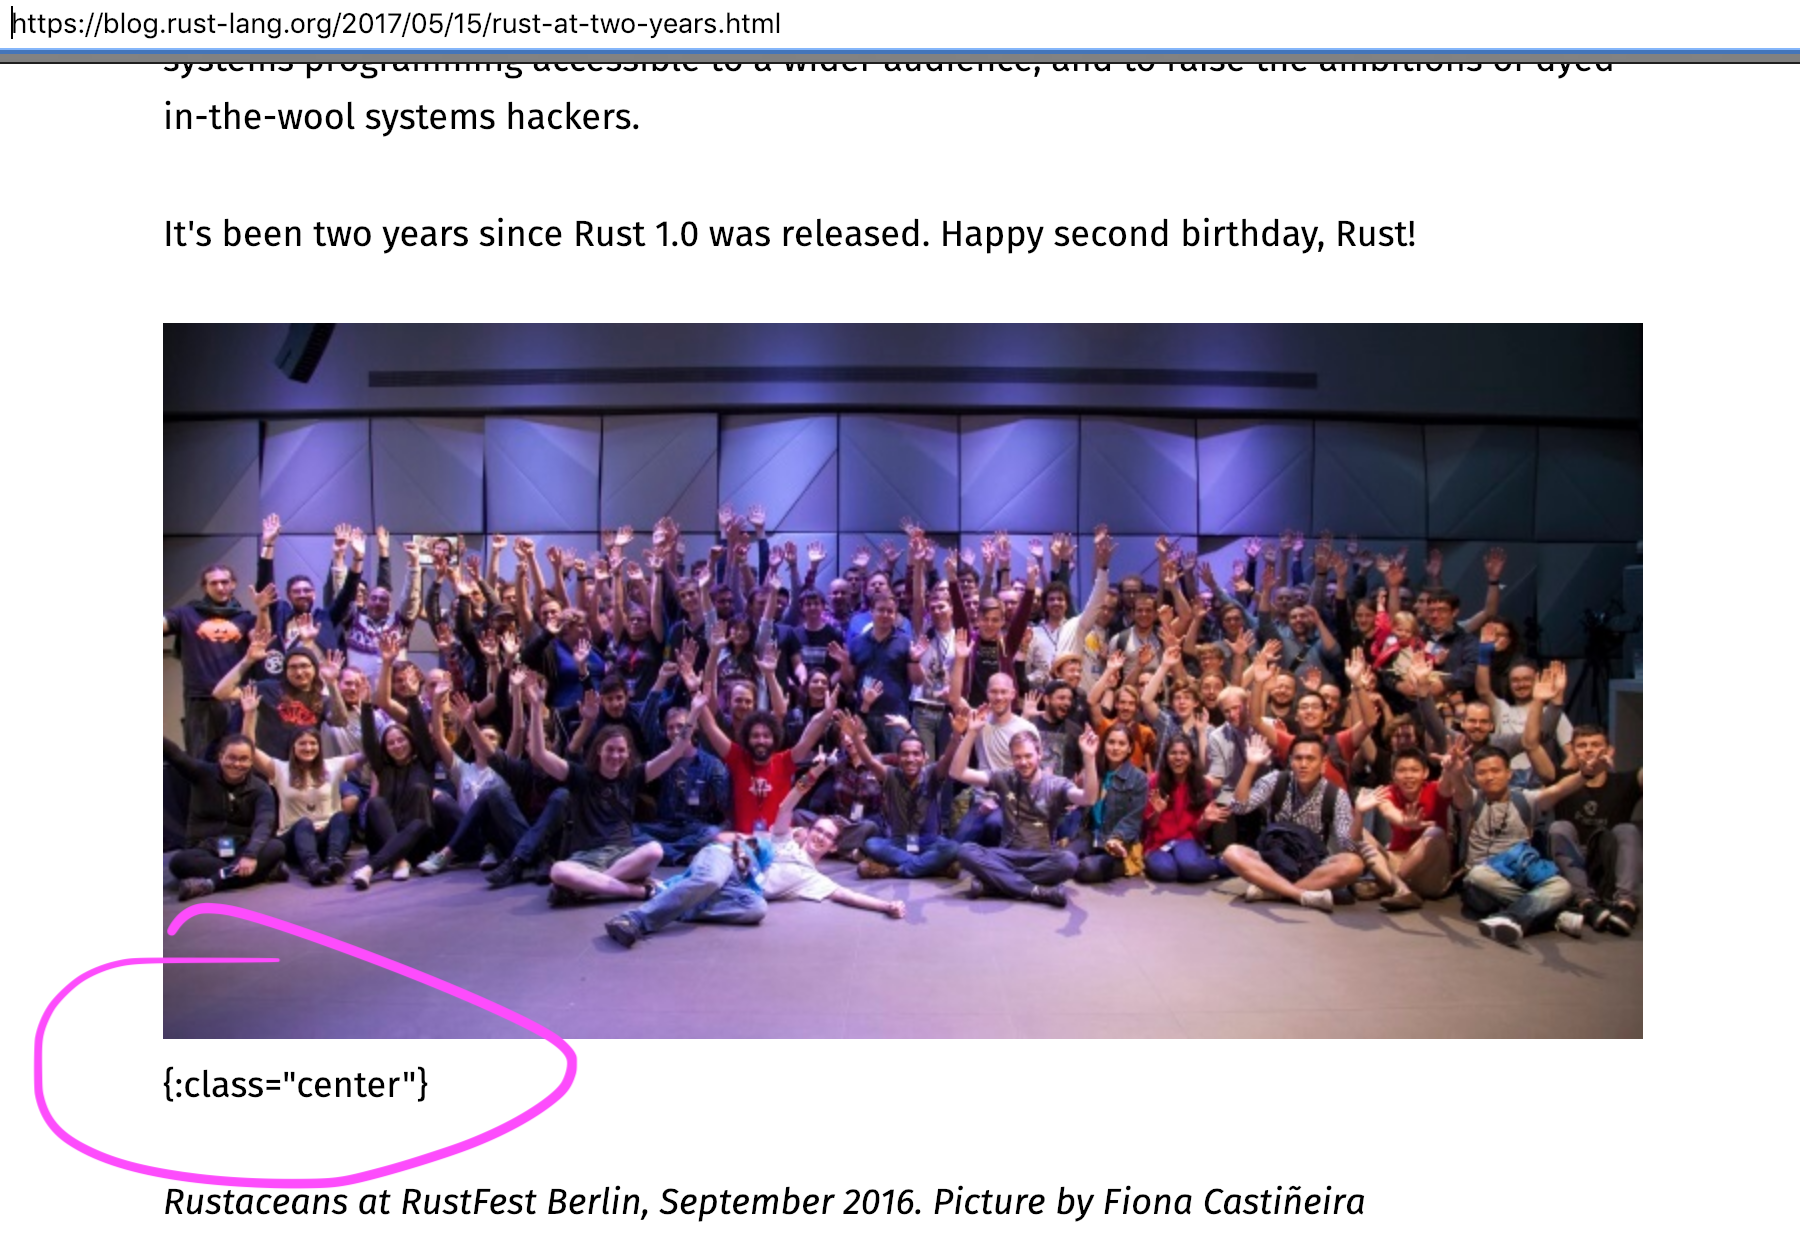The width and height of the screenshot is (1800, 1258).
Task: Click "rust-at-two-years.html" in the URL
Action: click(637, 23)
